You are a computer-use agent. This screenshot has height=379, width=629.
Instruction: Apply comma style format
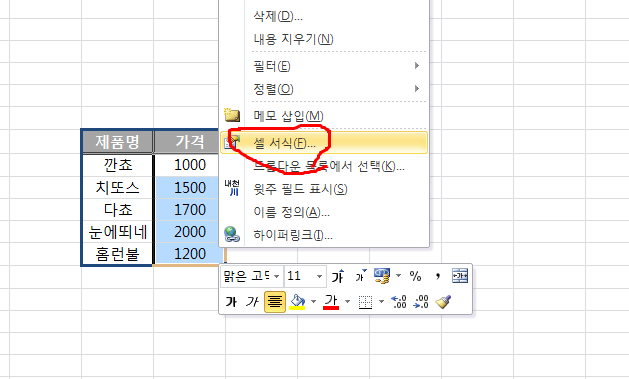click(x=438, y=276)
